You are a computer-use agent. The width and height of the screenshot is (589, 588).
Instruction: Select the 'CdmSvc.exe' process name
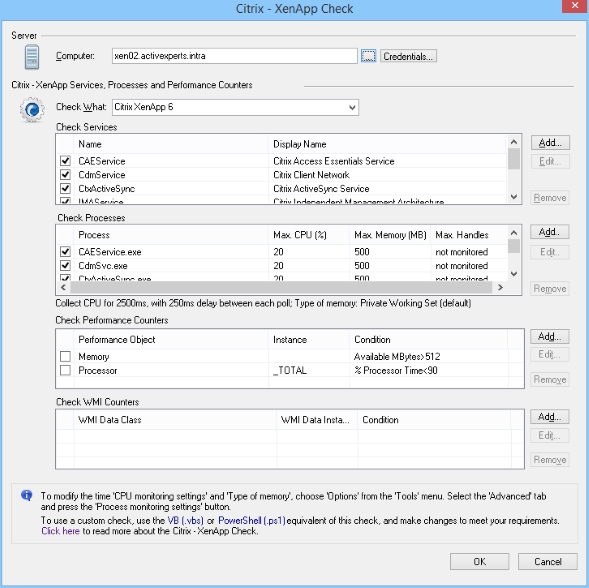tap(103, 266)
